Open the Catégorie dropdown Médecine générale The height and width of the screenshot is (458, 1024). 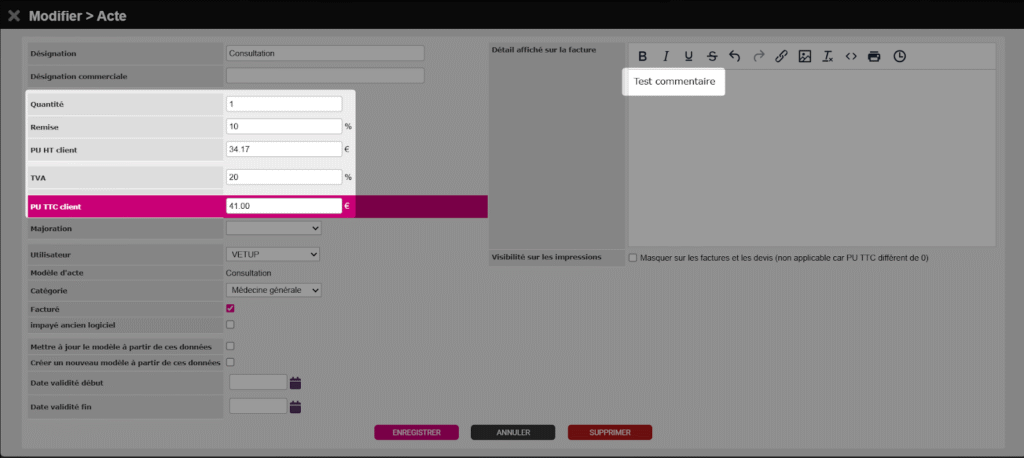[x=273, y=290]
